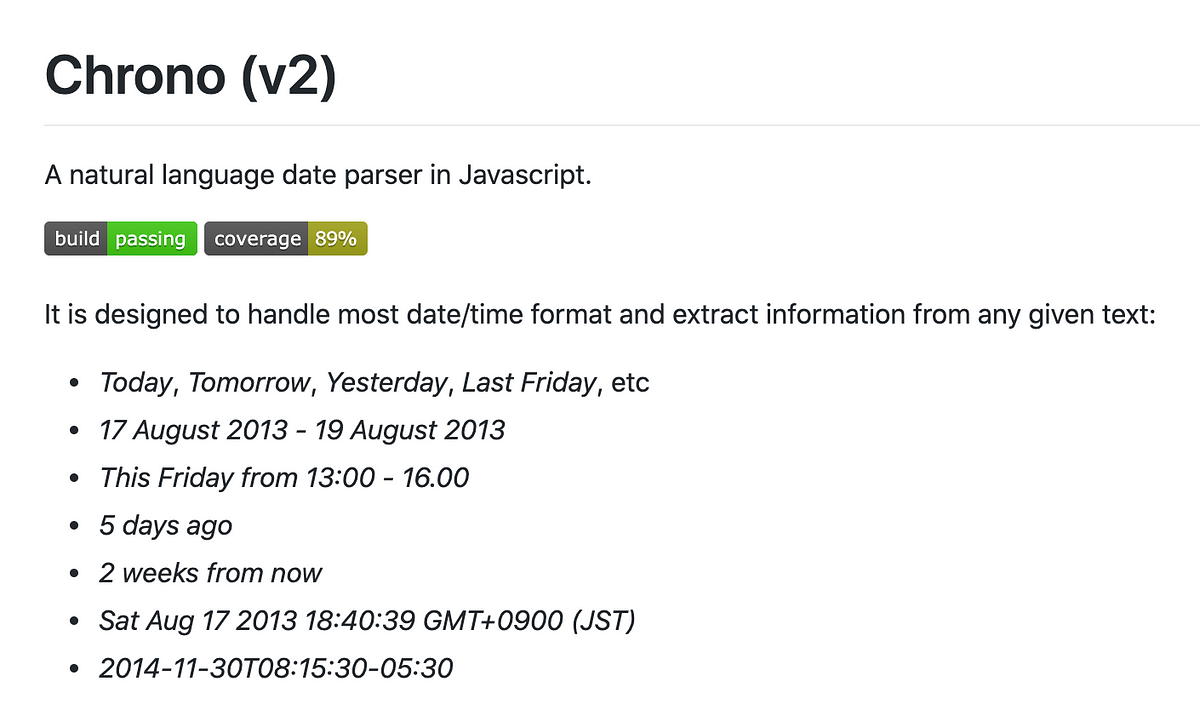Click the coverage 89% badge

coord(286,239)
